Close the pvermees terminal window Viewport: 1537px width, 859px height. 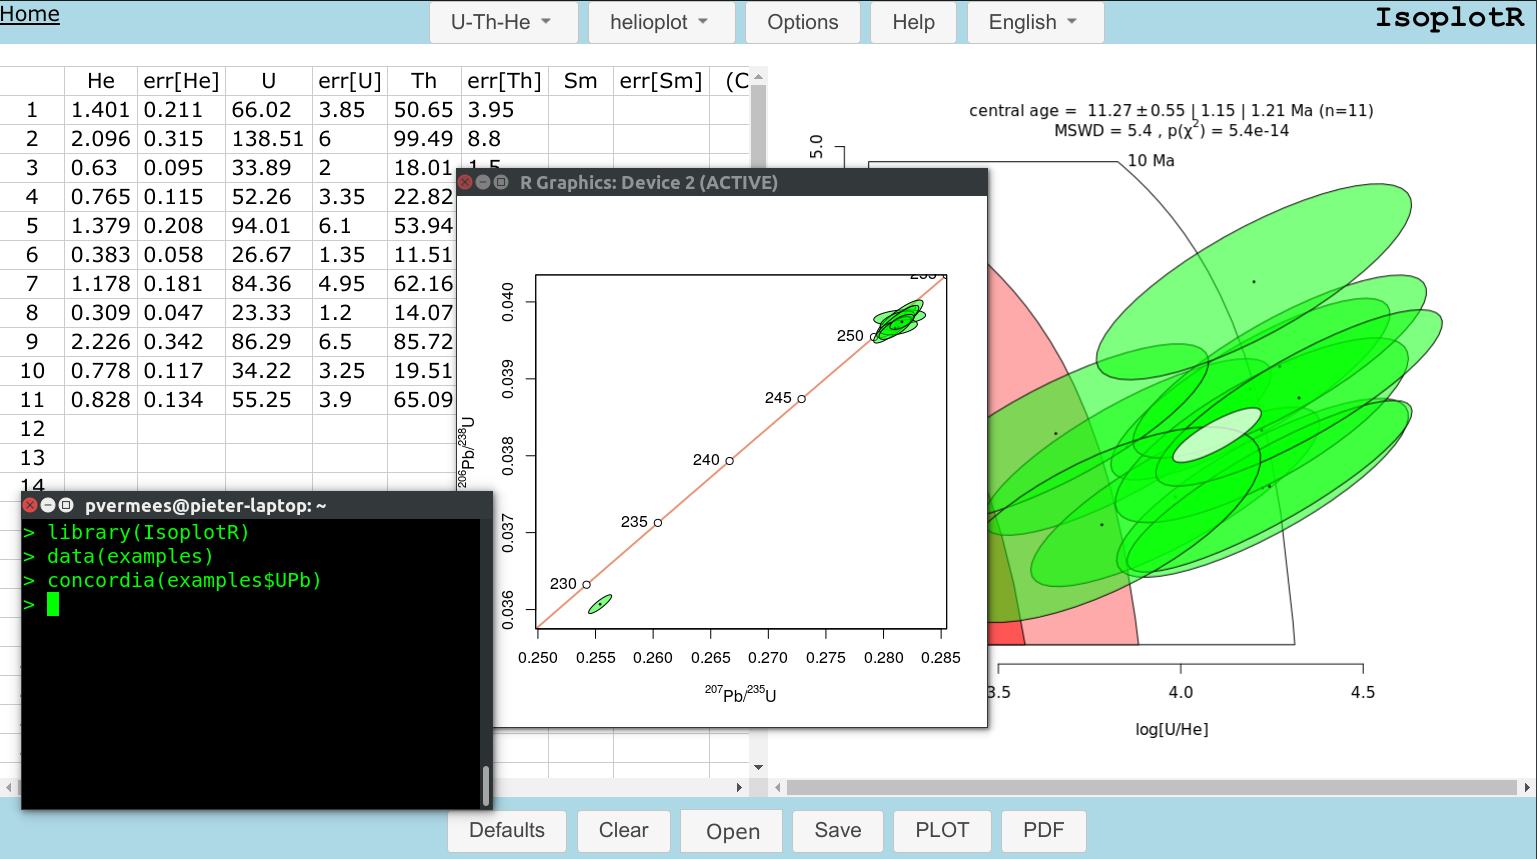click(x=30, y=505)
